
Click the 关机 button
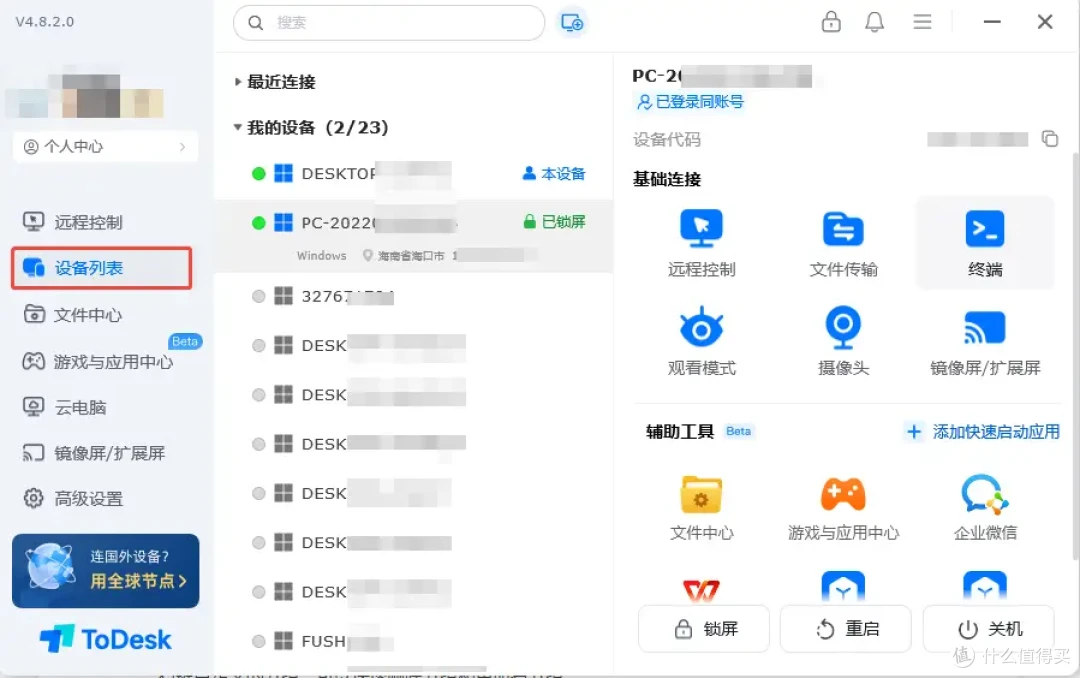[988, 628]
